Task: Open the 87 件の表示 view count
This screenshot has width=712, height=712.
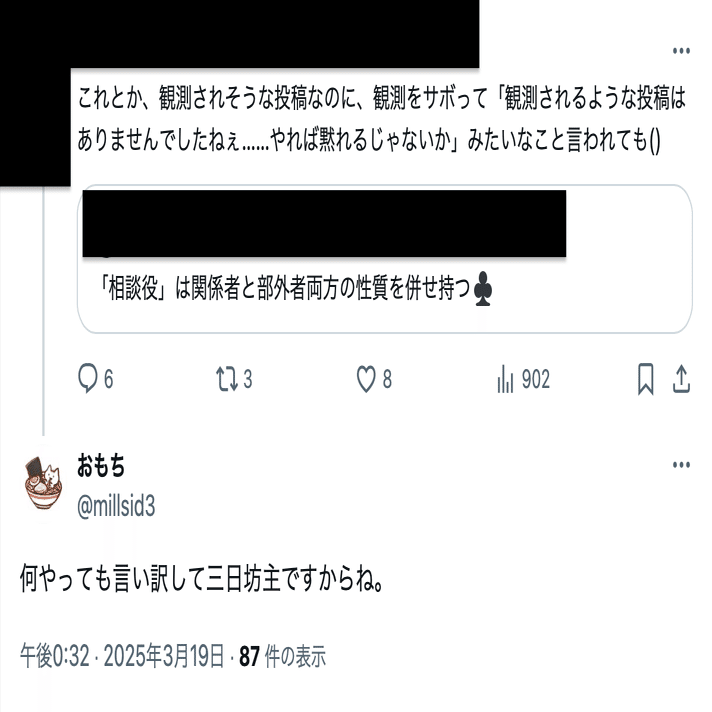Action: pyautogui.click(x=282, y=656)
